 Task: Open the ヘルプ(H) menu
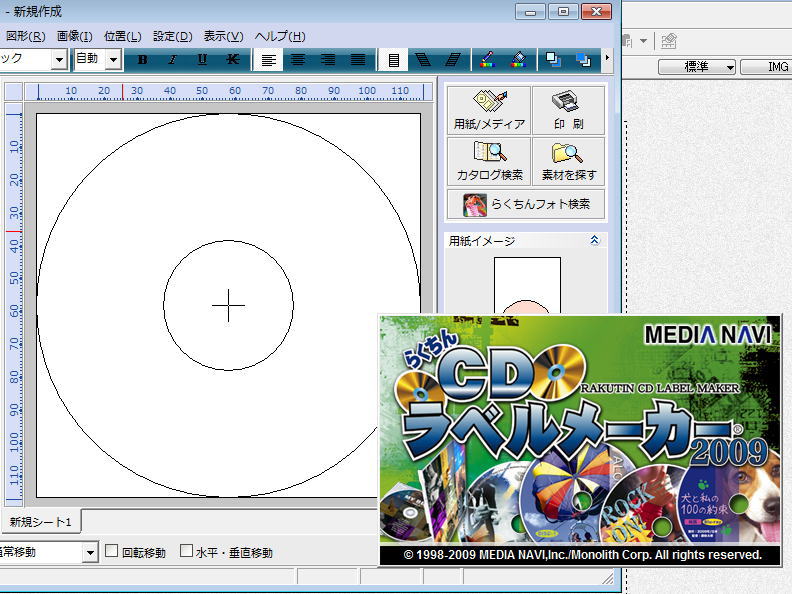tap(280, 36)
